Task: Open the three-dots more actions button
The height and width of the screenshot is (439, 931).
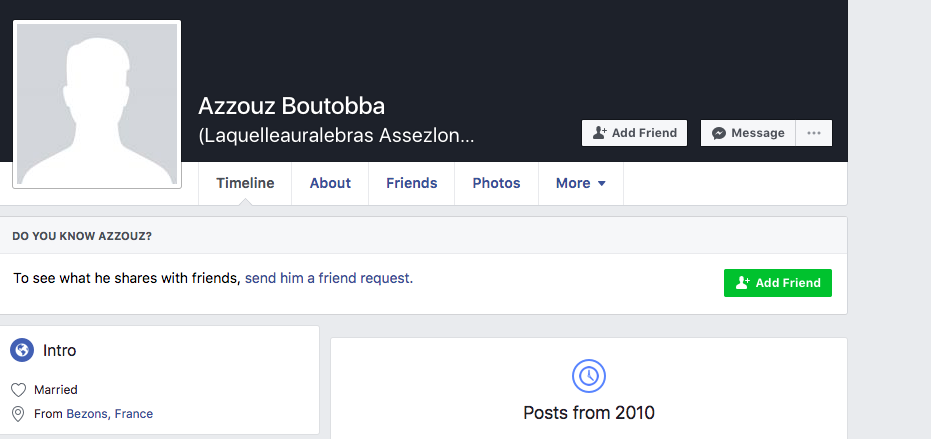Action: [x=814, y=133]
